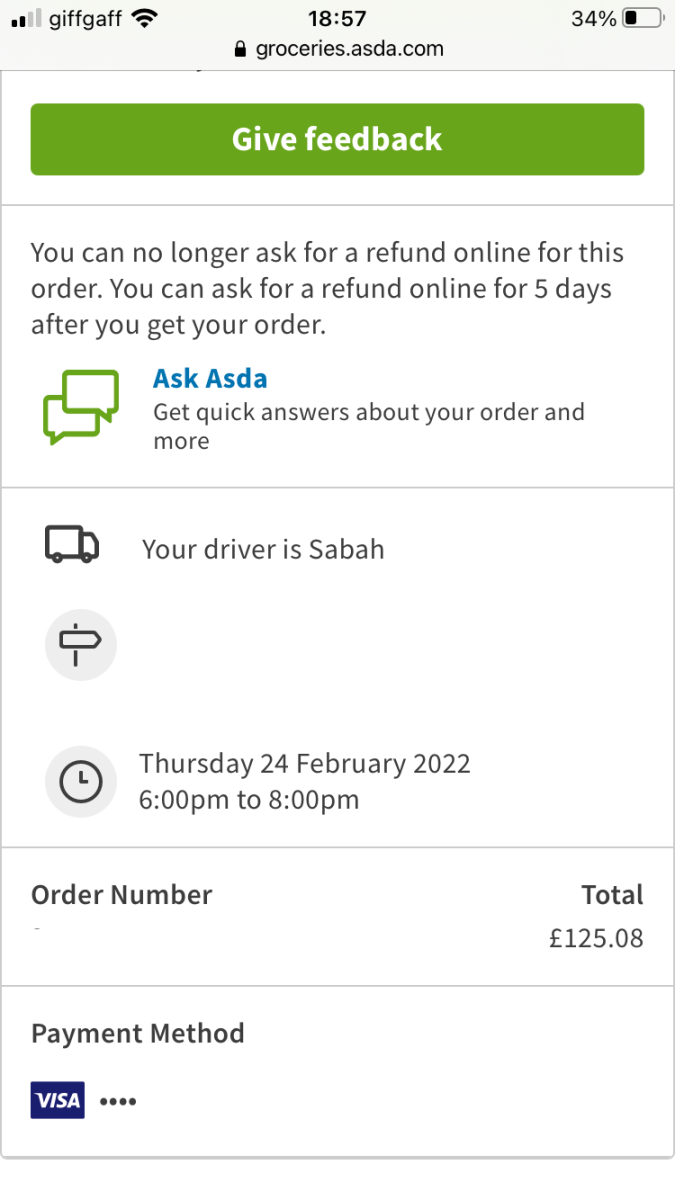Click the green chat bubbles icon
675x1200 pixels.
[81, 407]
